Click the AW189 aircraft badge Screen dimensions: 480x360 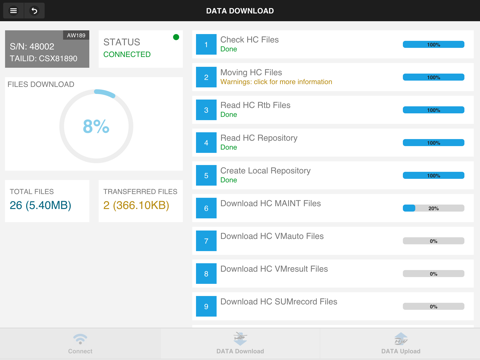[76, 35]
